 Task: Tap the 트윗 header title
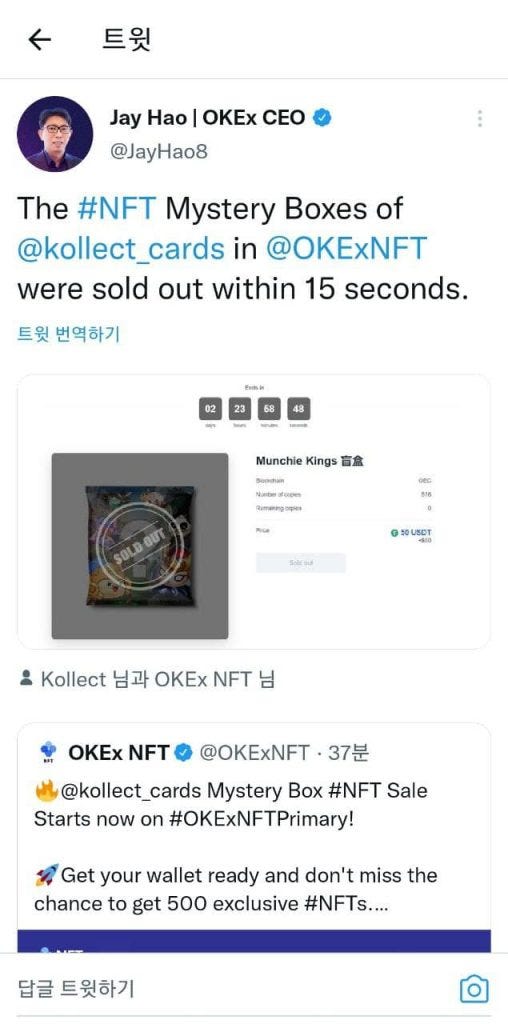pos(127,40)
